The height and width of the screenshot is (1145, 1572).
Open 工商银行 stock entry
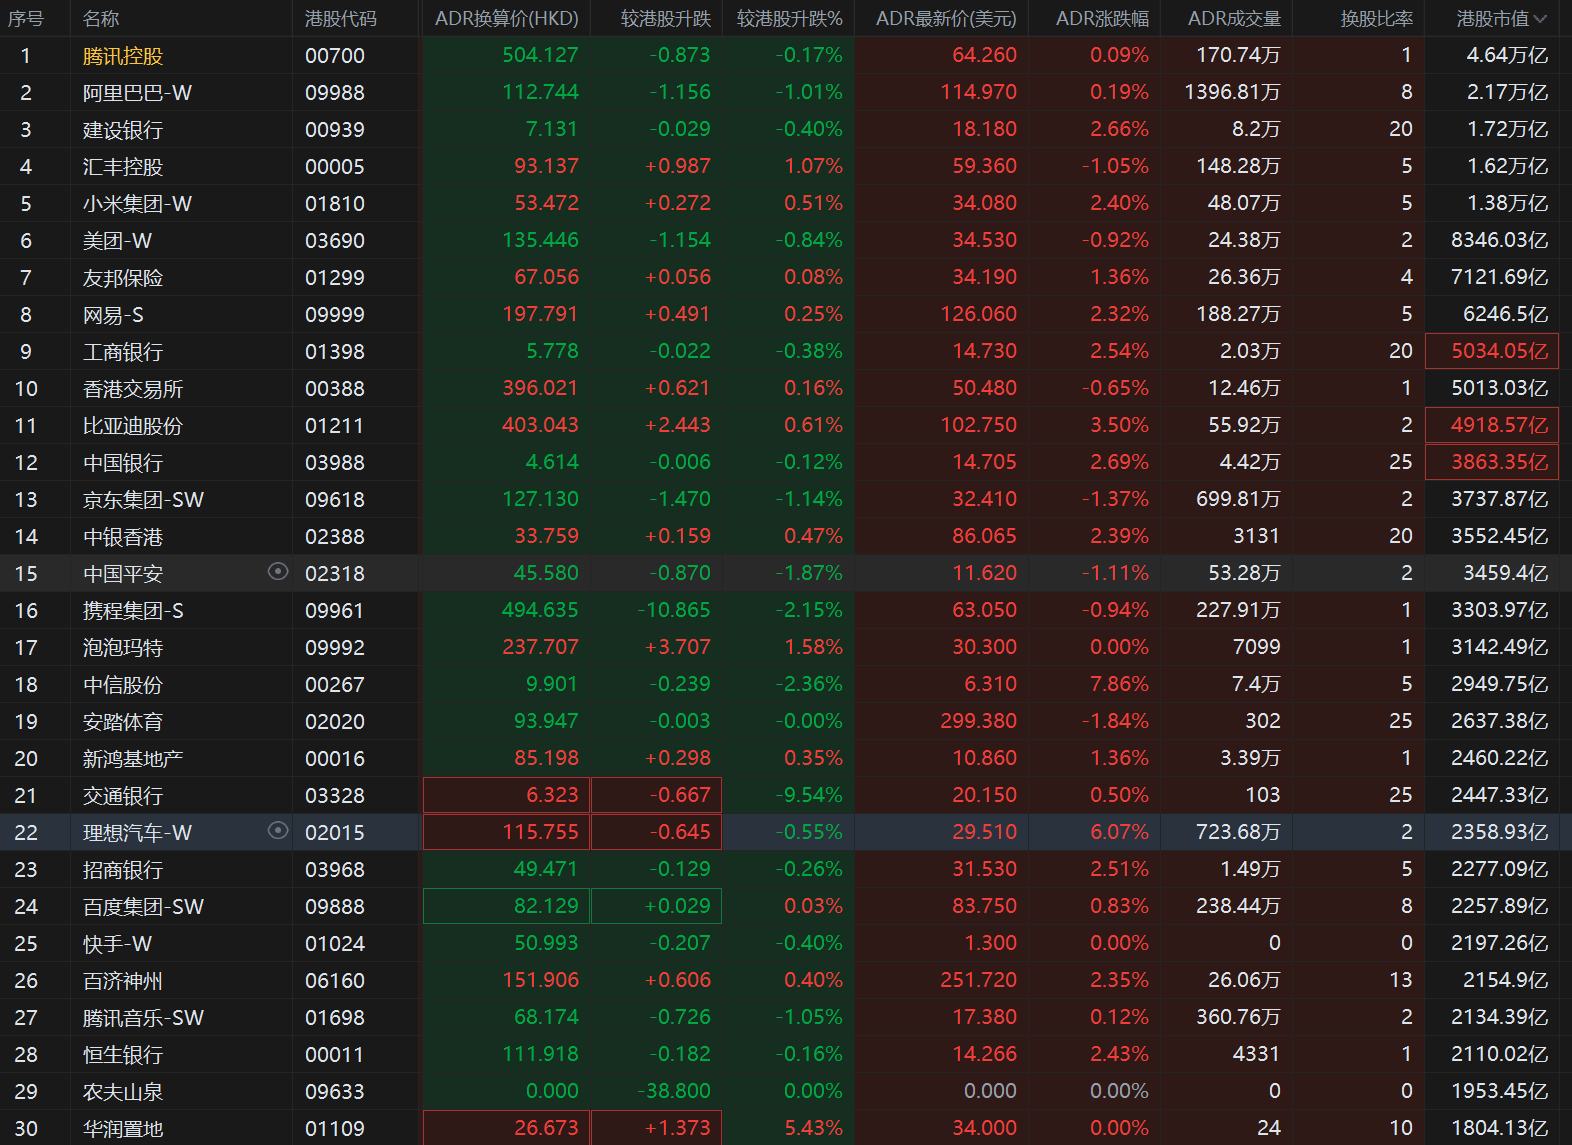point(122,352)
